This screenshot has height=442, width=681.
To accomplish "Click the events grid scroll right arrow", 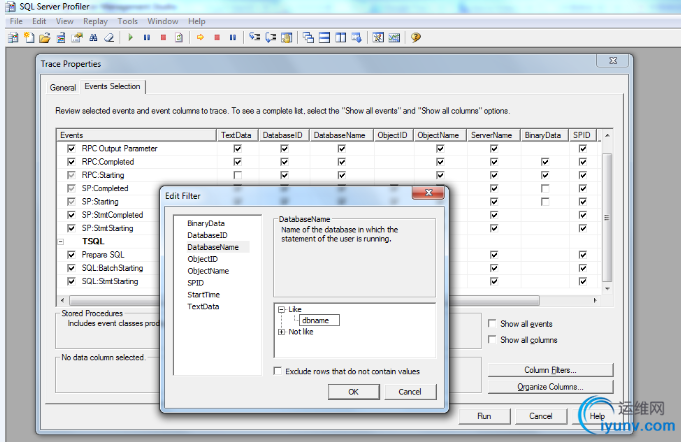I will point(595,300).
